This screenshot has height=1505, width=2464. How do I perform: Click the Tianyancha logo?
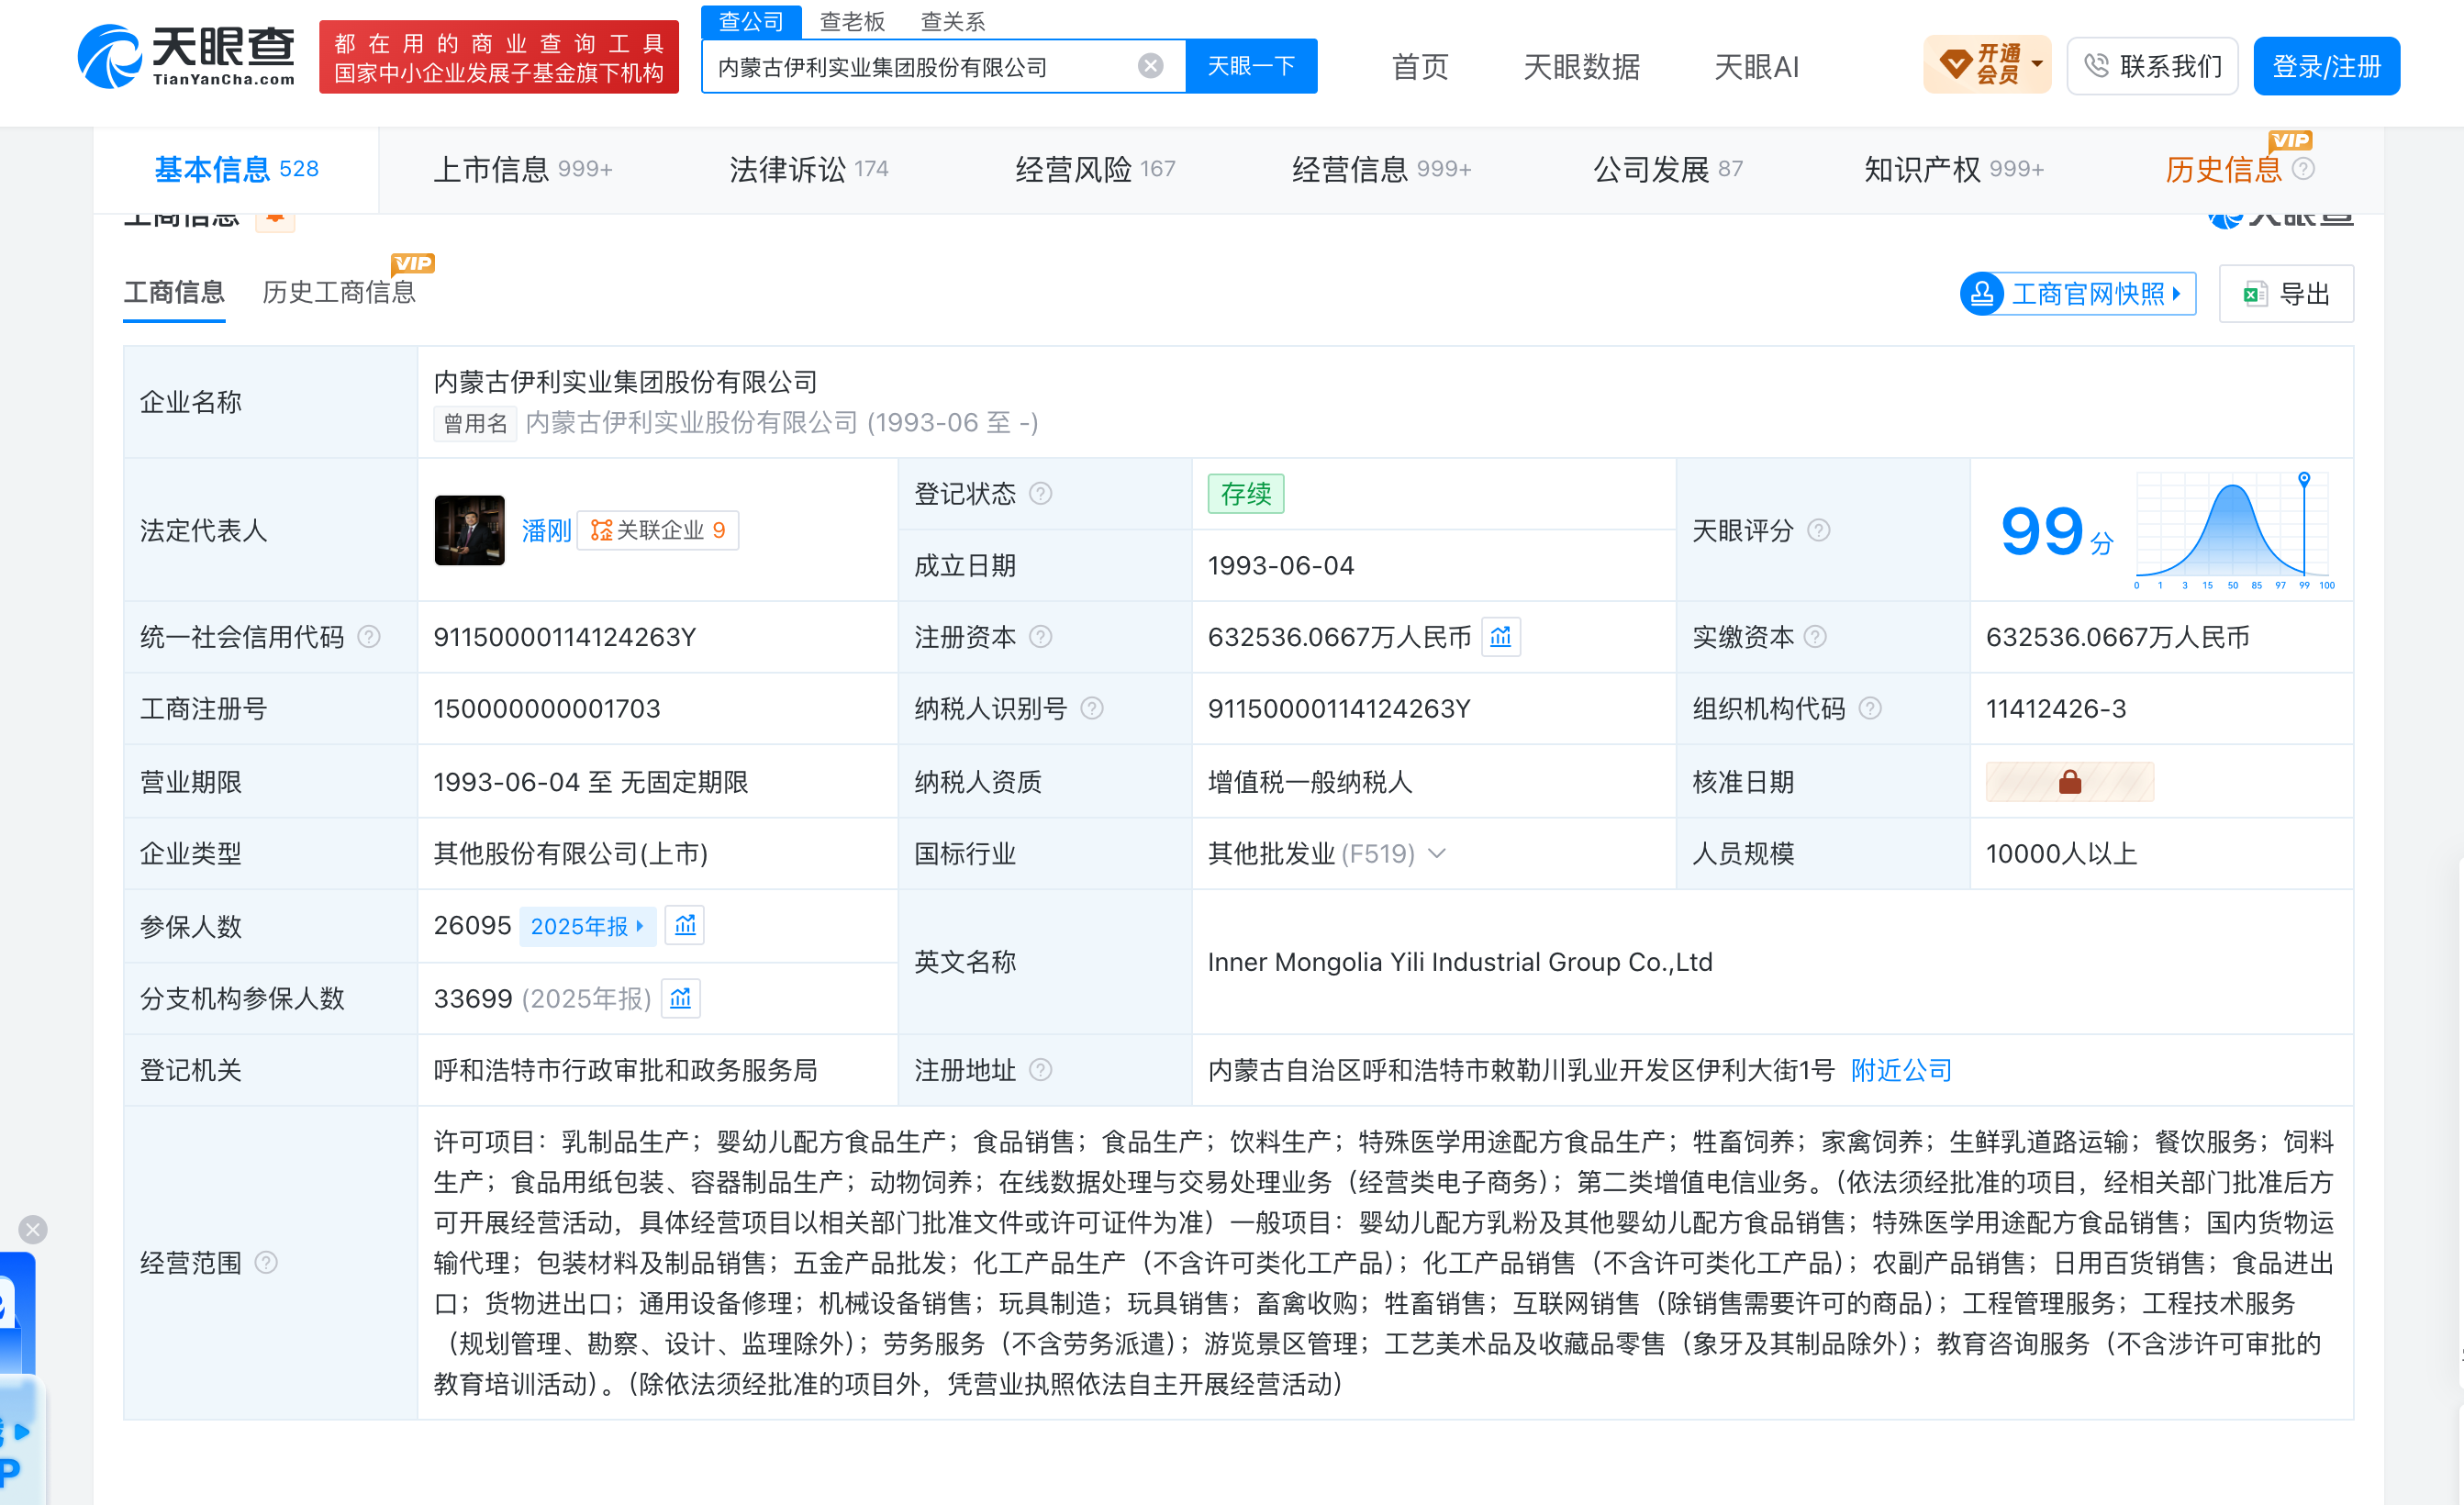coord(187,56)
